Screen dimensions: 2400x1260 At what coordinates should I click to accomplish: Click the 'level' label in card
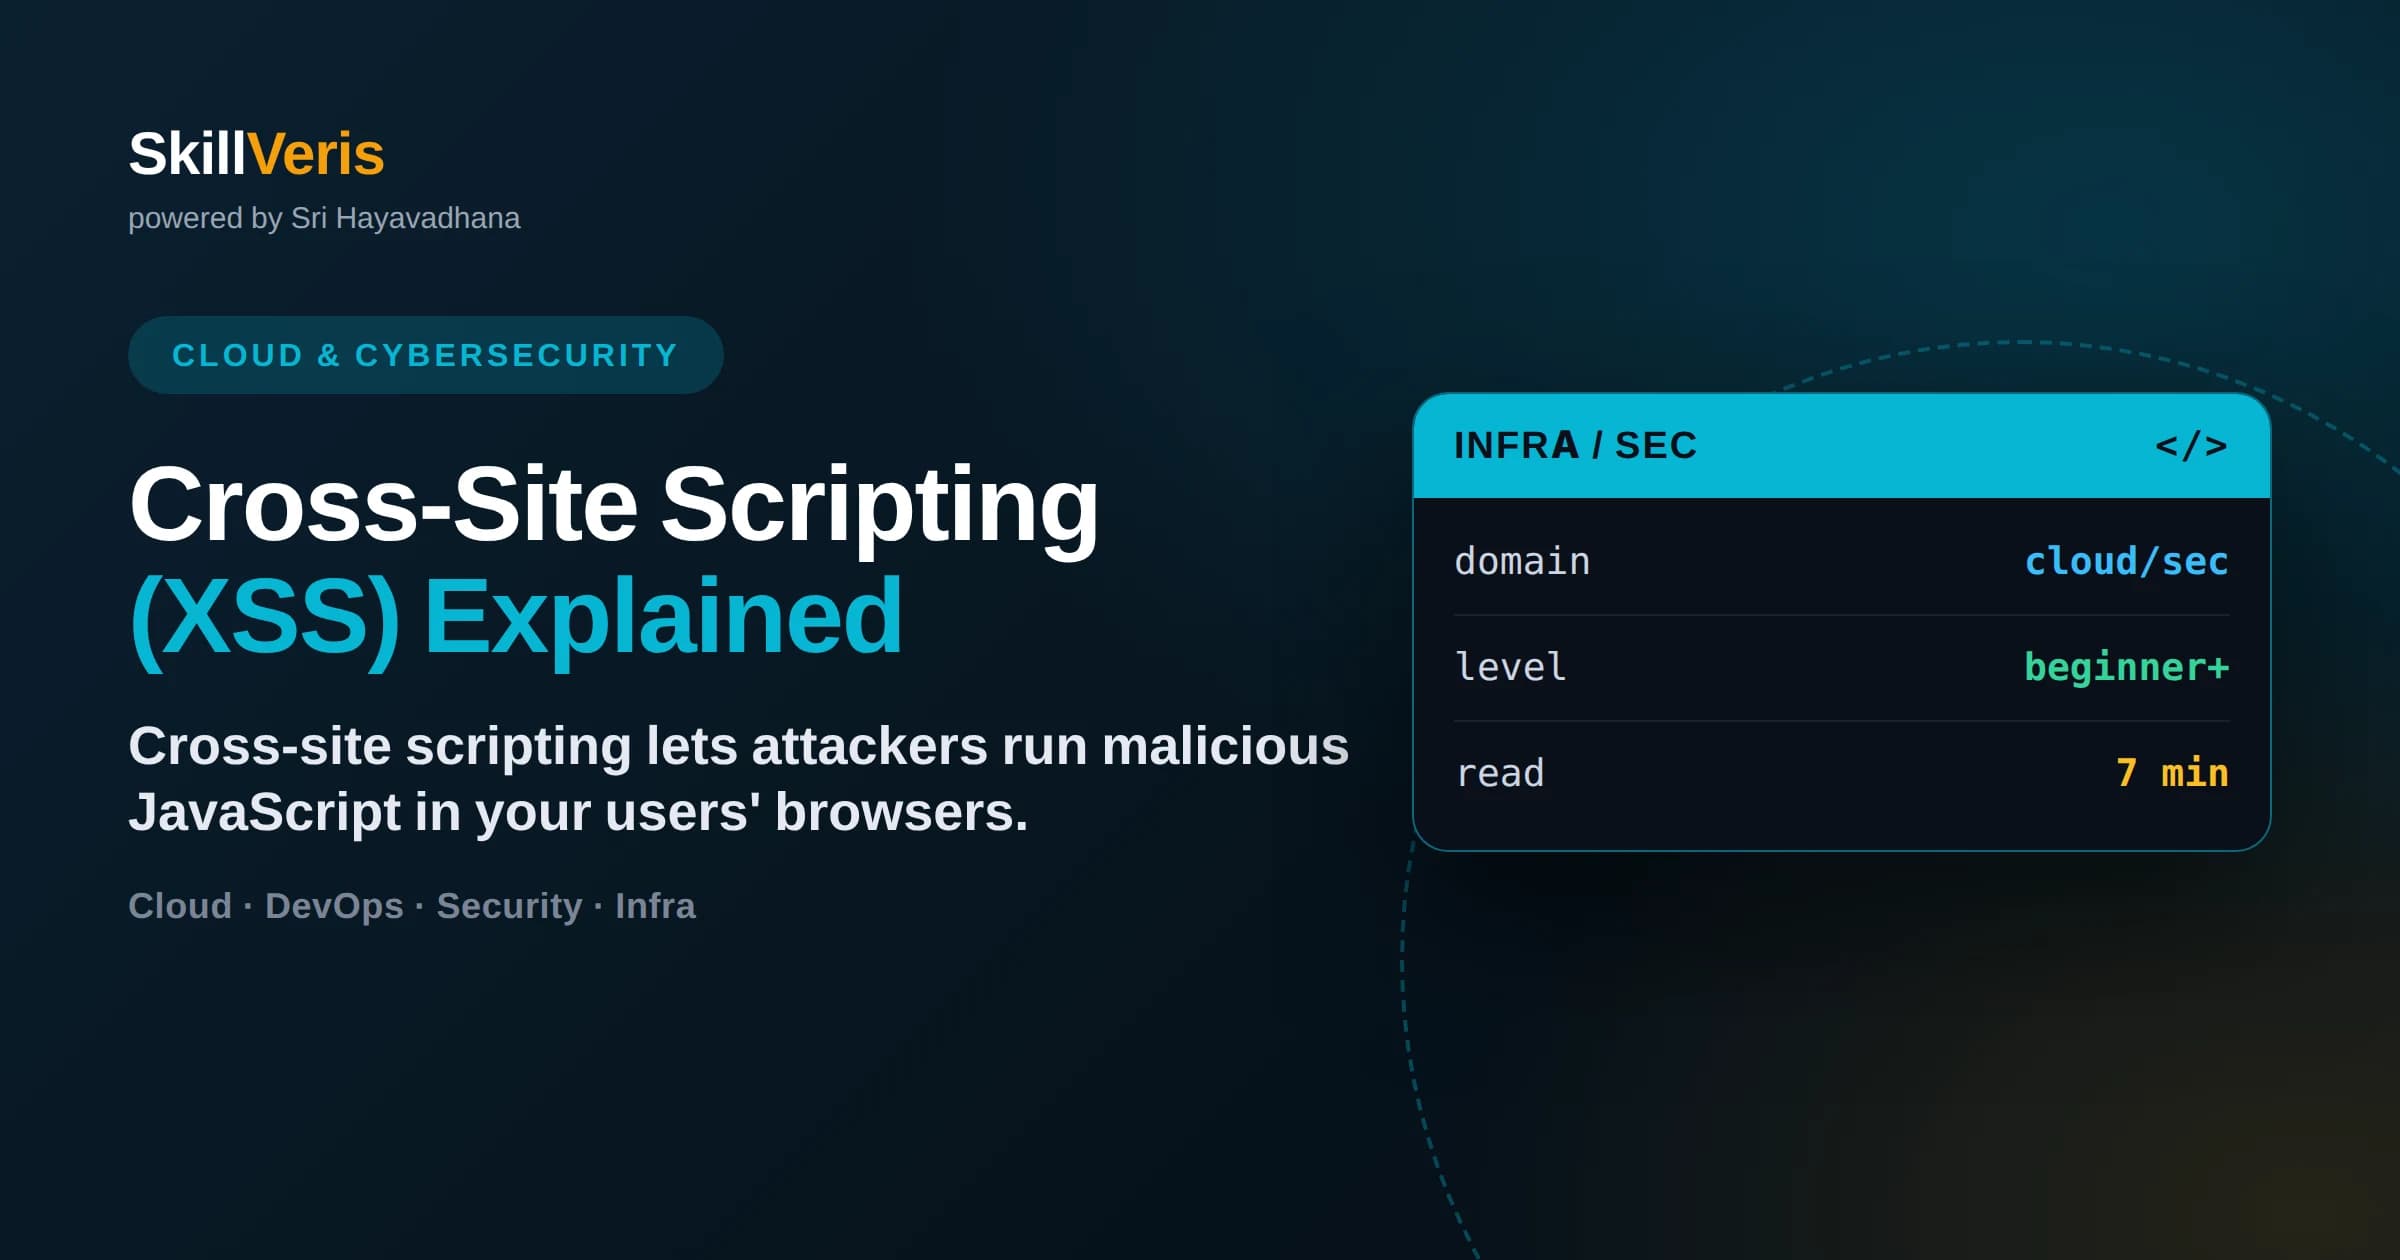pyautogui.click(x=1511, y=667)
